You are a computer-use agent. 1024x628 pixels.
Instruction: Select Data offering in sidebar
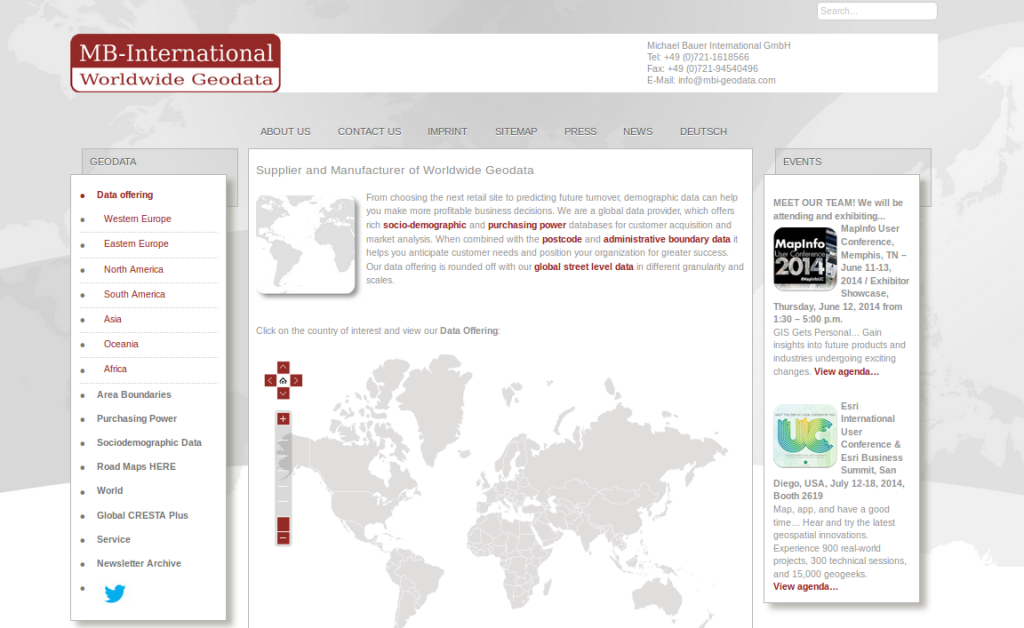125,195
